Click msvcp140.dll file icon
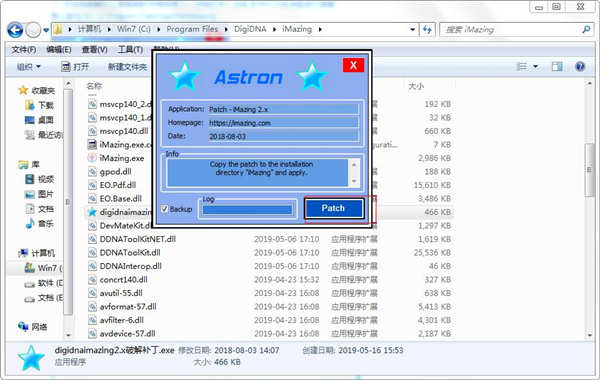This screenshot has height=380, width=600. tap(92, 131)
